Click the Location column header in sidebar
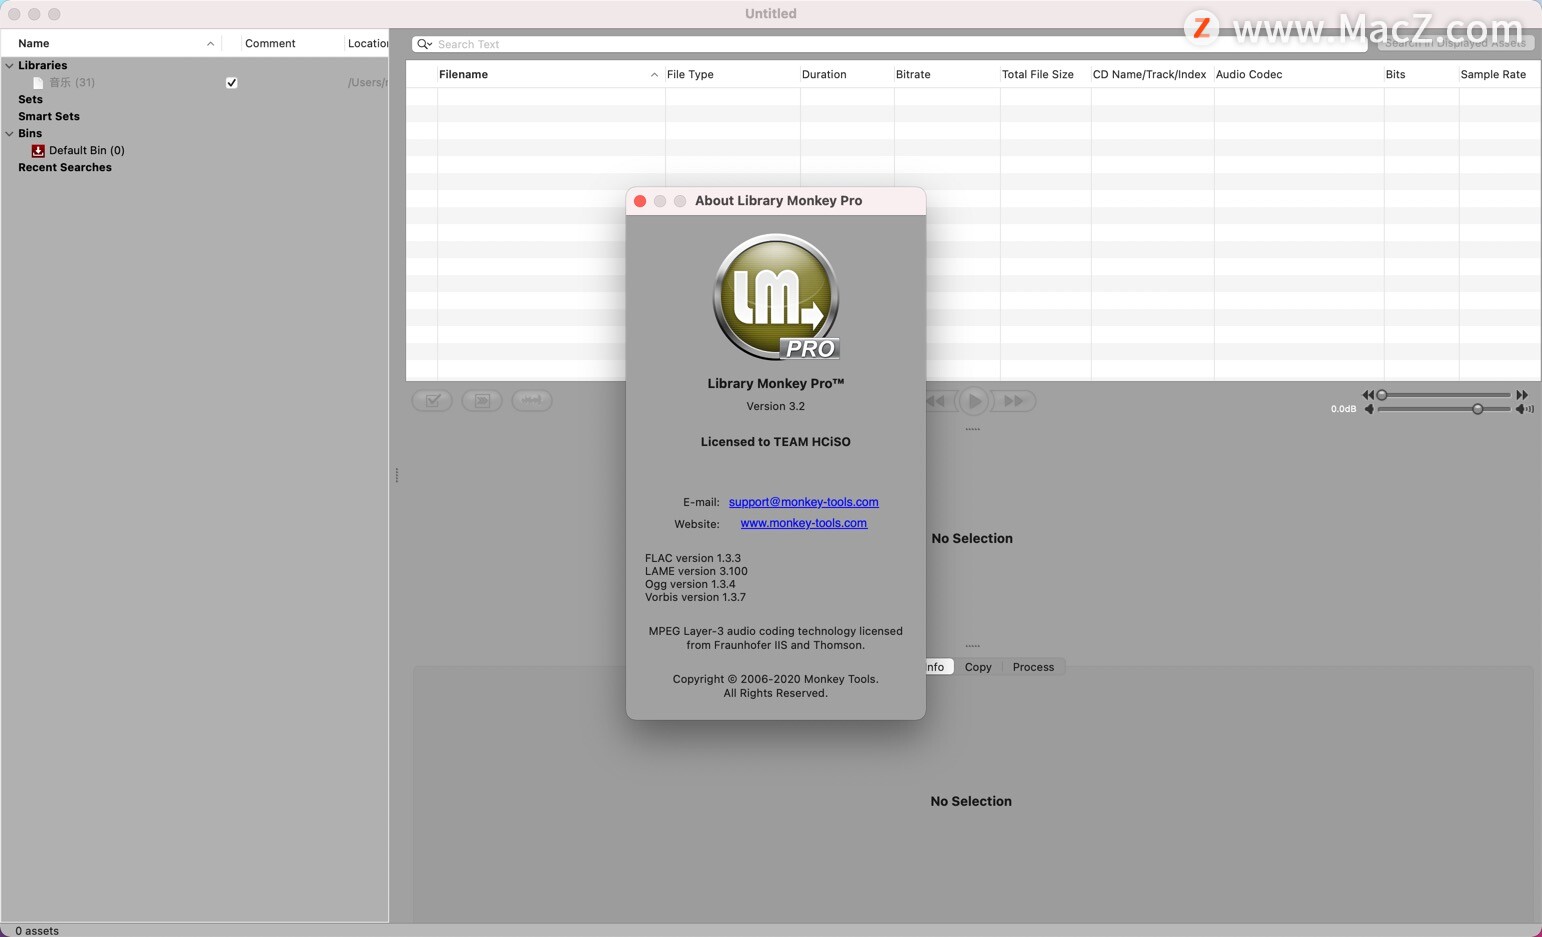Image resolution: width=1542 pixels, height=937 pixels. click(367, 44)
